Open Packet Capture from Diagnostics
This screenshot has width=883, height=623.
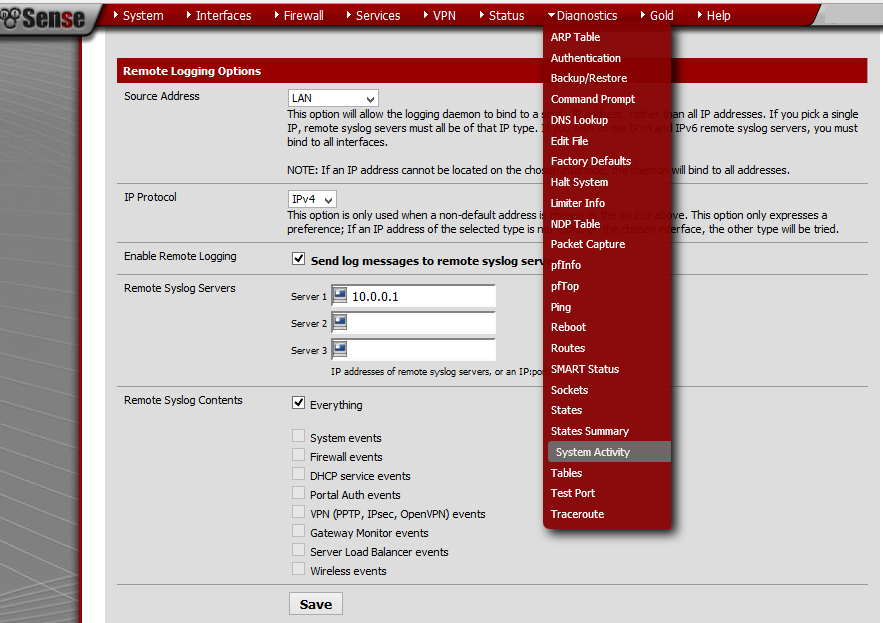[587, 244]
